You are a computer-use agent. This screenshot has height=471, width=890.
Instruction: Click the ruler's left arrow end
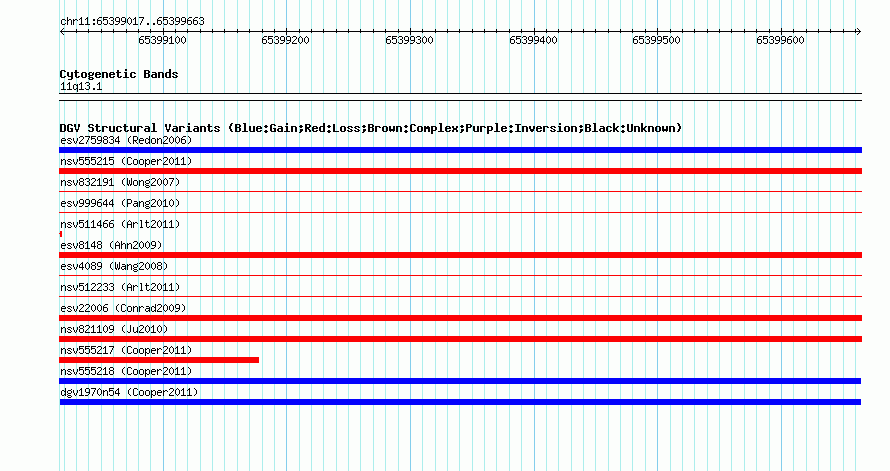pyautogui.click(x=62, y=32)
